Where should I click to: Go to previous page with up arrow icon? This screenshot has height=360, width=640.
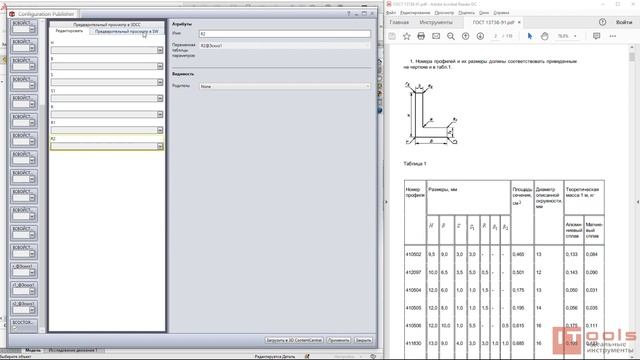click(x=465, y=36)
